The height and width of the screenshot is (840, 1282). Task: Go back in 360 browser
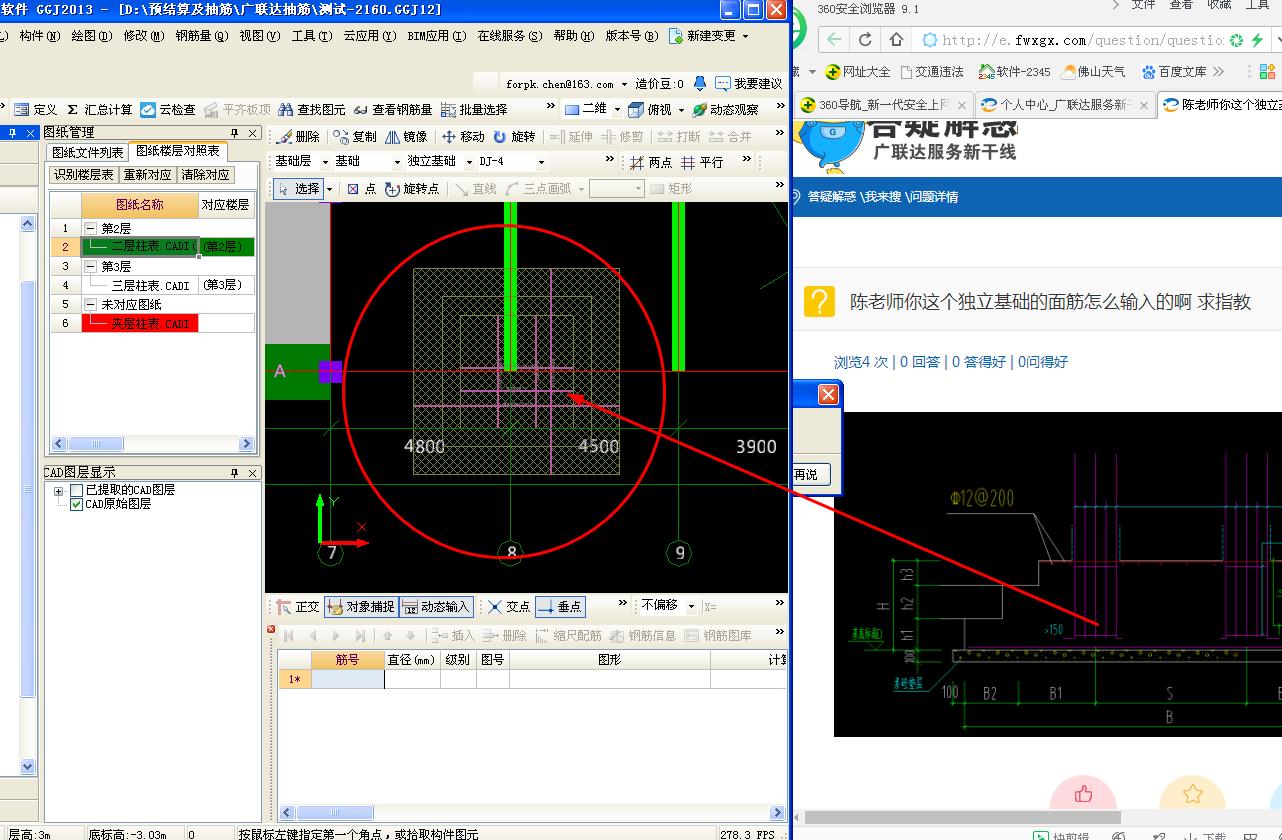pos(834,40)
